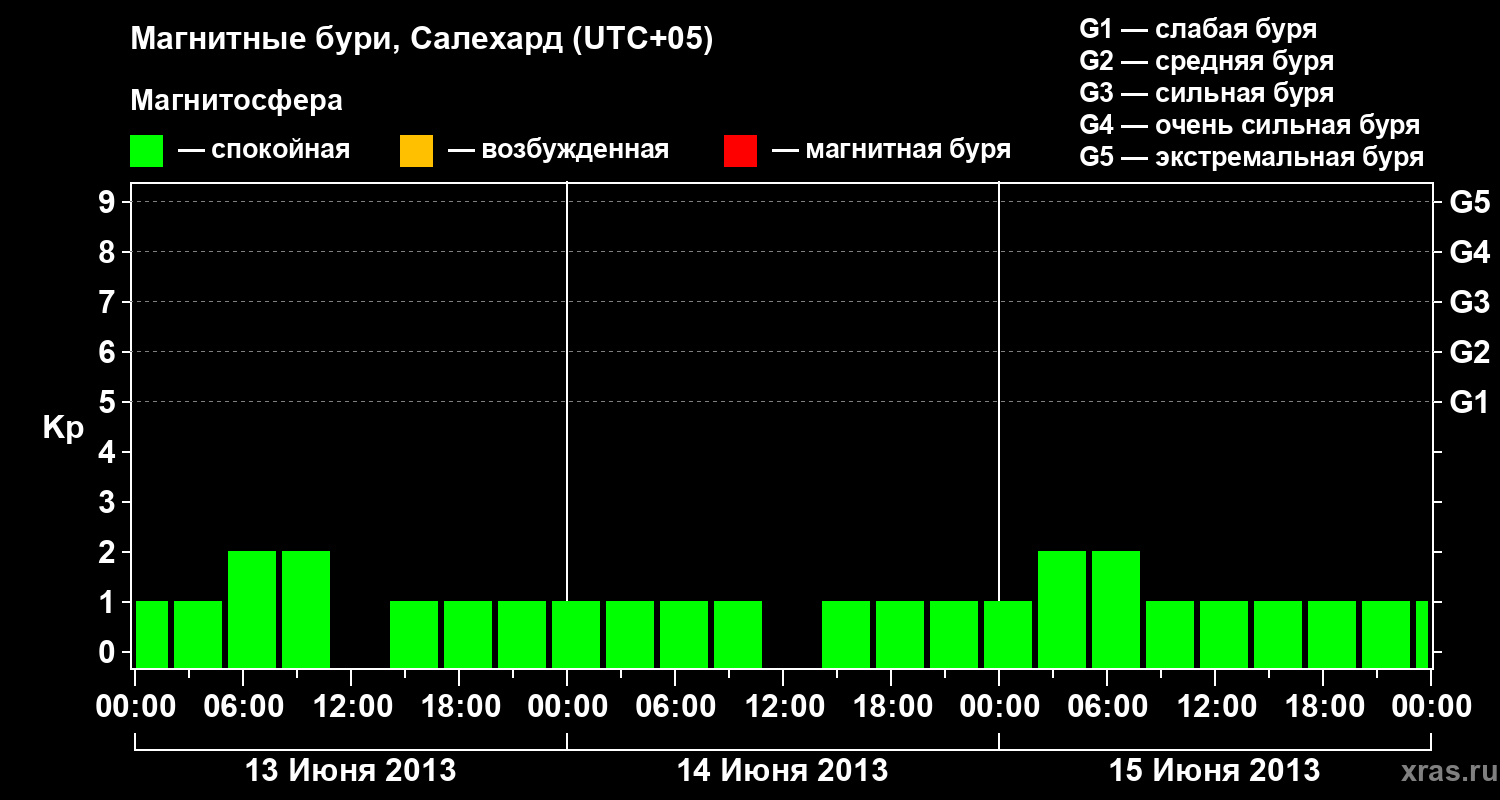
Task: Click the '18:00' time label under 15 June
Action: [1323, 707]
